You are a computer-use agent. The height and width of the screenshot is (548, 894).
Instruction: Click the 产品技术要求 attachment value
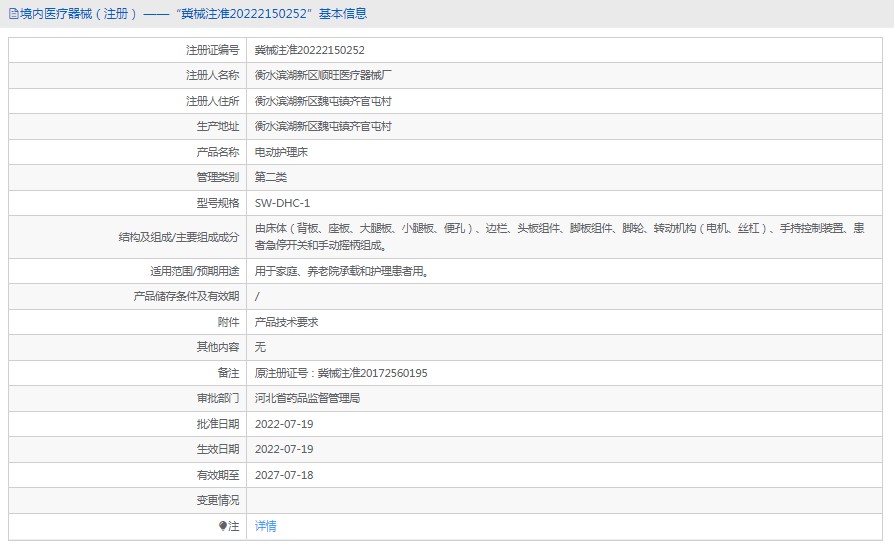286,322
